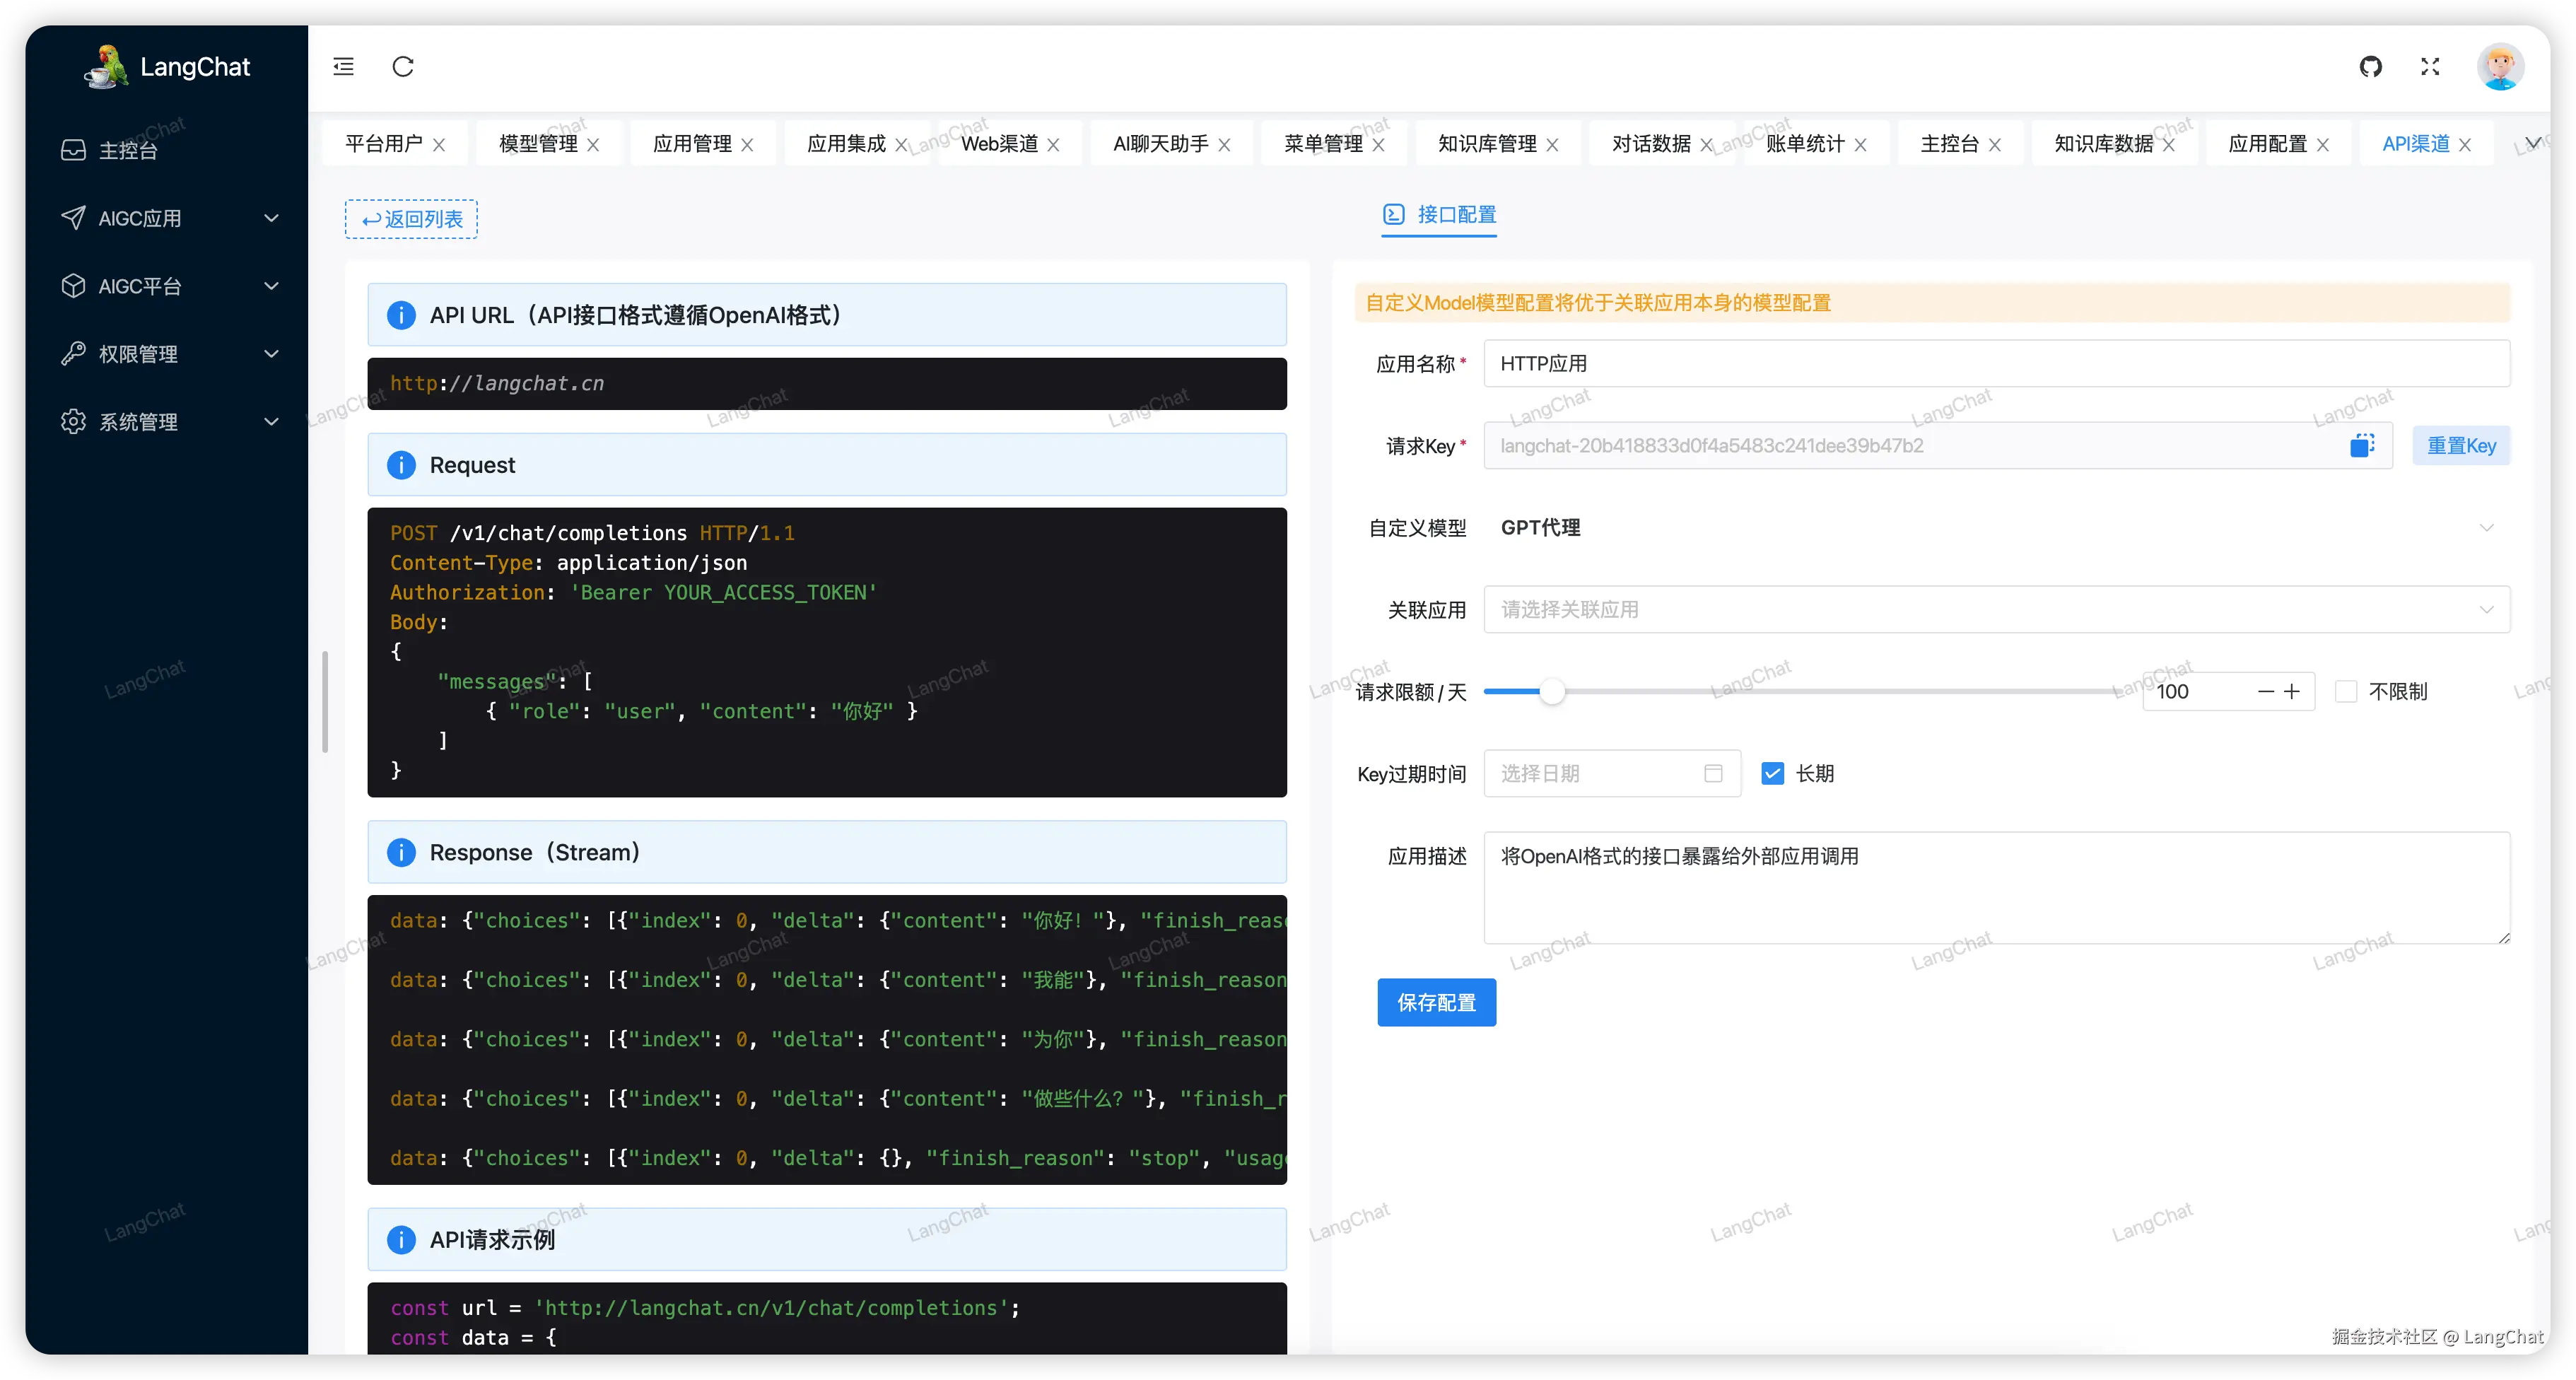Click the refresh page icon

[403, 67]
